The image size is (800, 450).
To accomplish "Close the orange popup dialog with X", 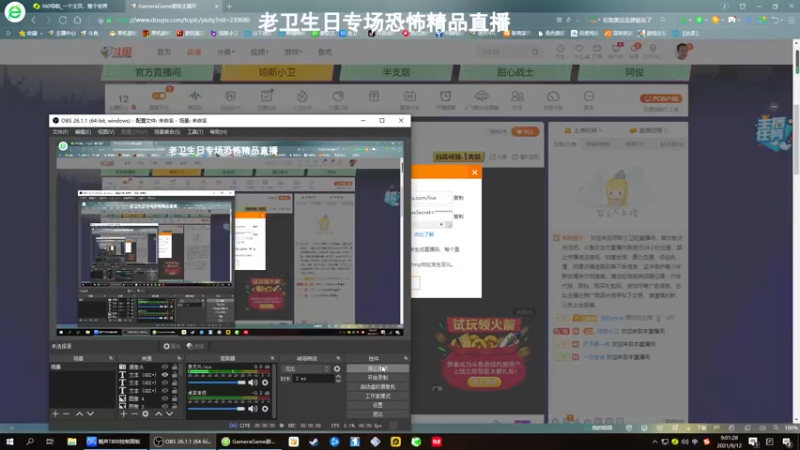I will click(474, 172).
